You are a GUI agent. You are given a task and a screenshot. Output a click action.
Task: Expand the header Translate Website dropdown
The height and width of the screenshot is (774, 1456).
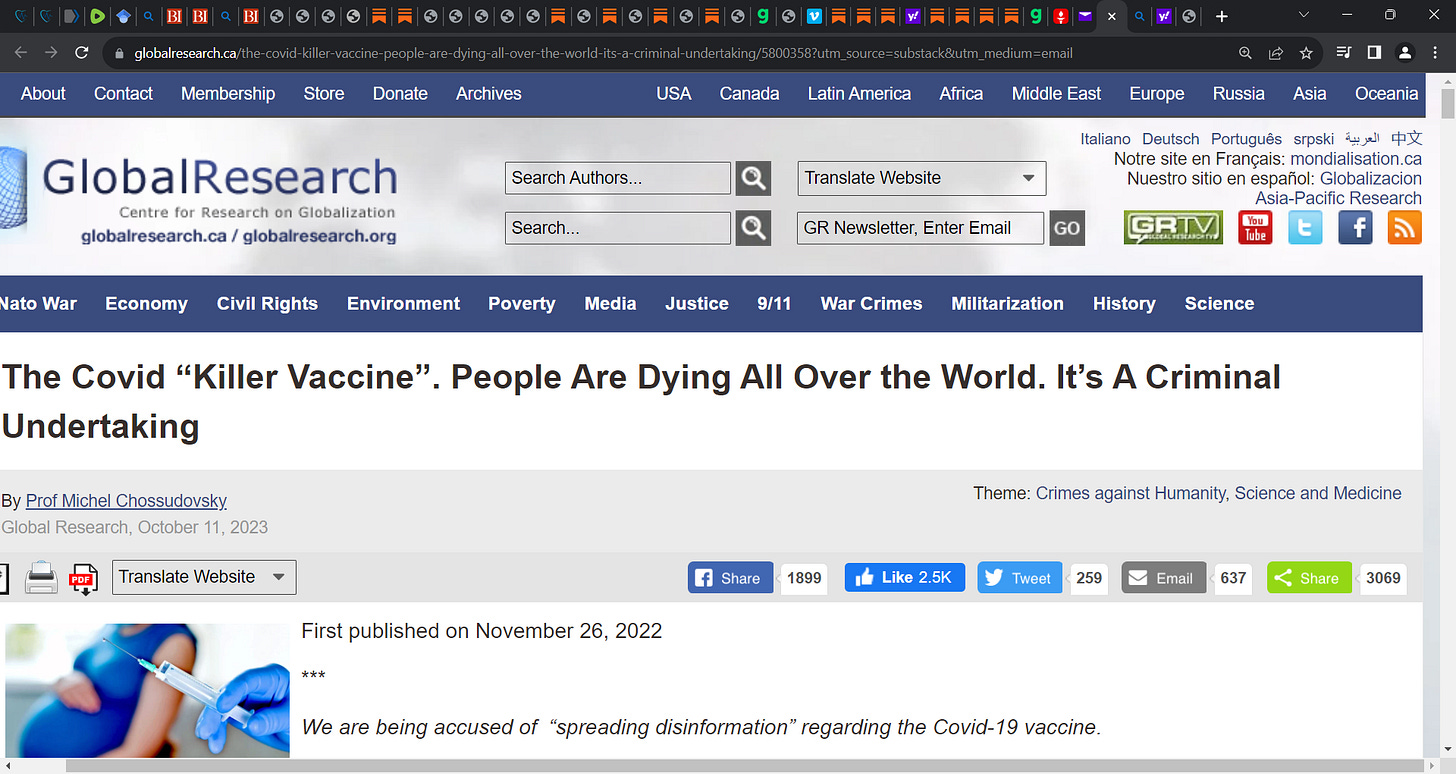pyautogui.click(x=922, y=178)
